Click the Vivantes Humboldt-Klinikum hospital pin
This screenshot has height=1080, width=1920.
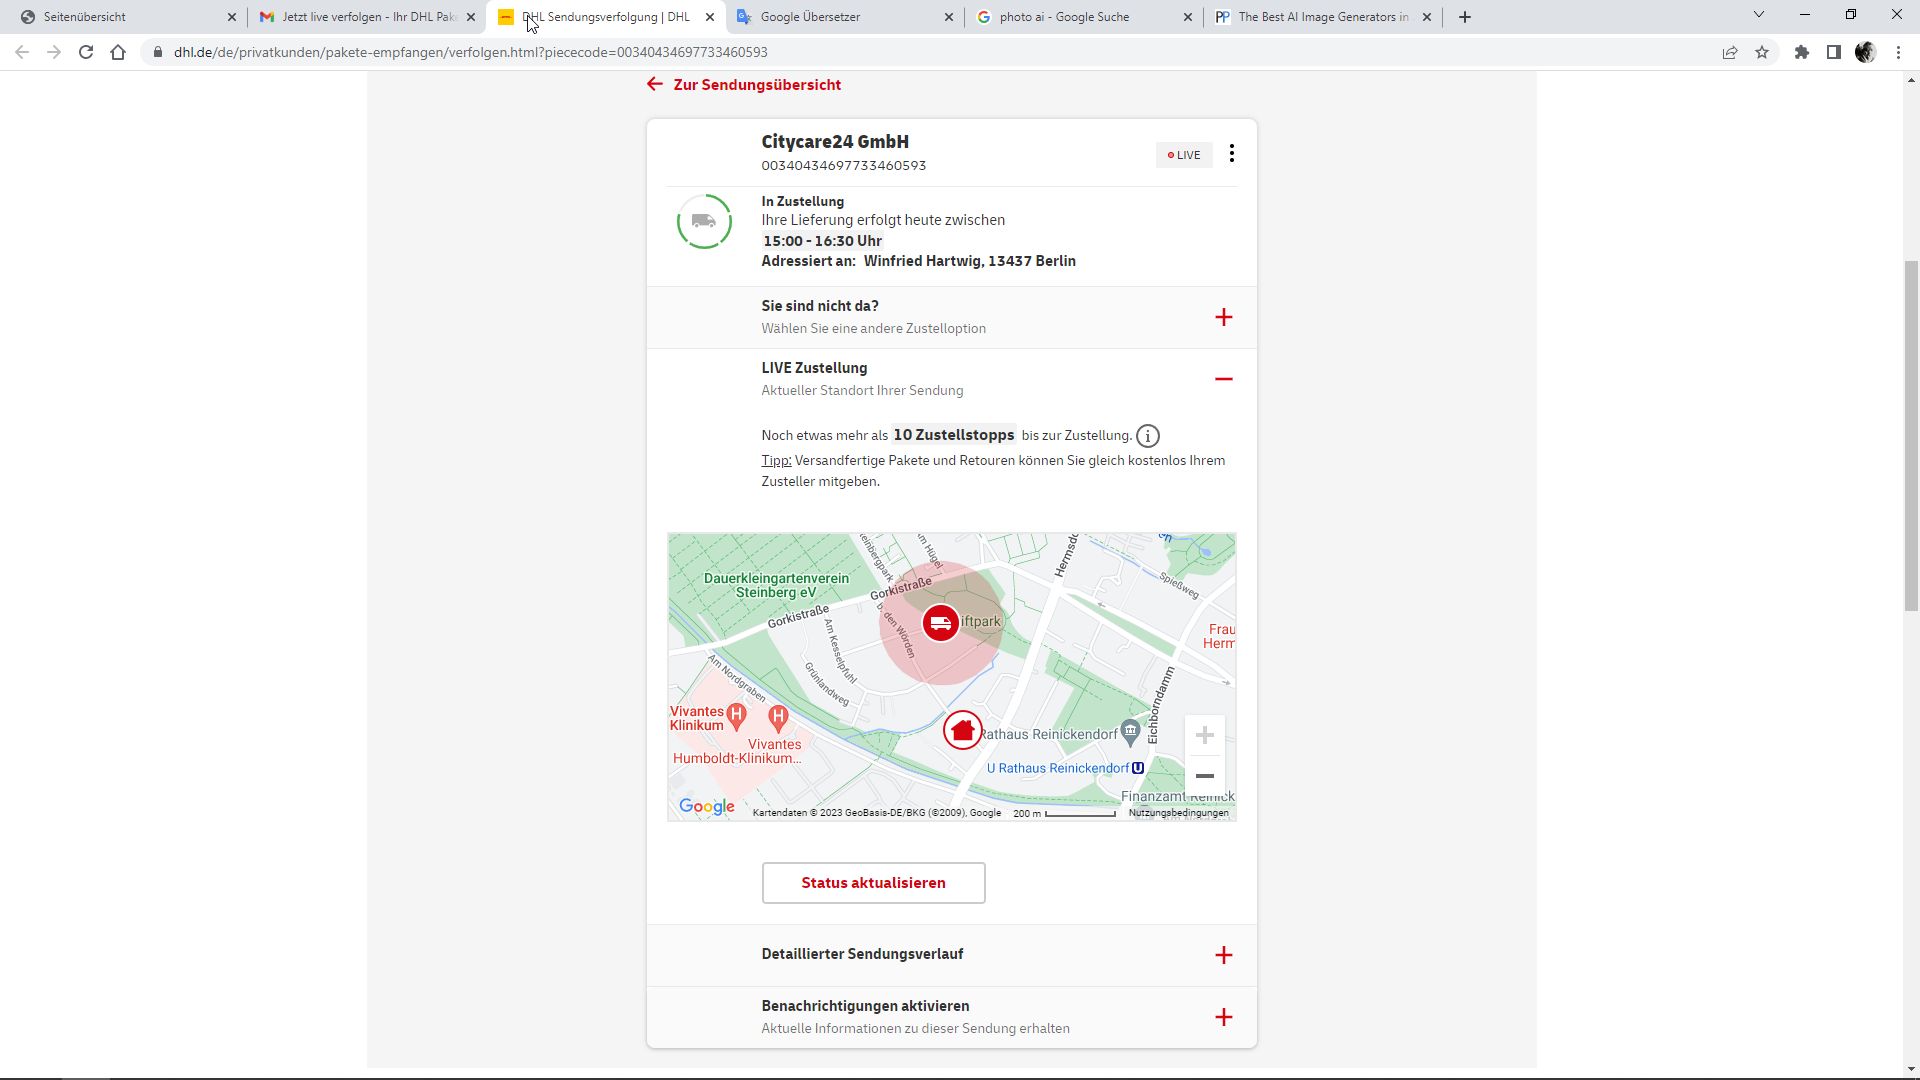[x=778, y=717]
